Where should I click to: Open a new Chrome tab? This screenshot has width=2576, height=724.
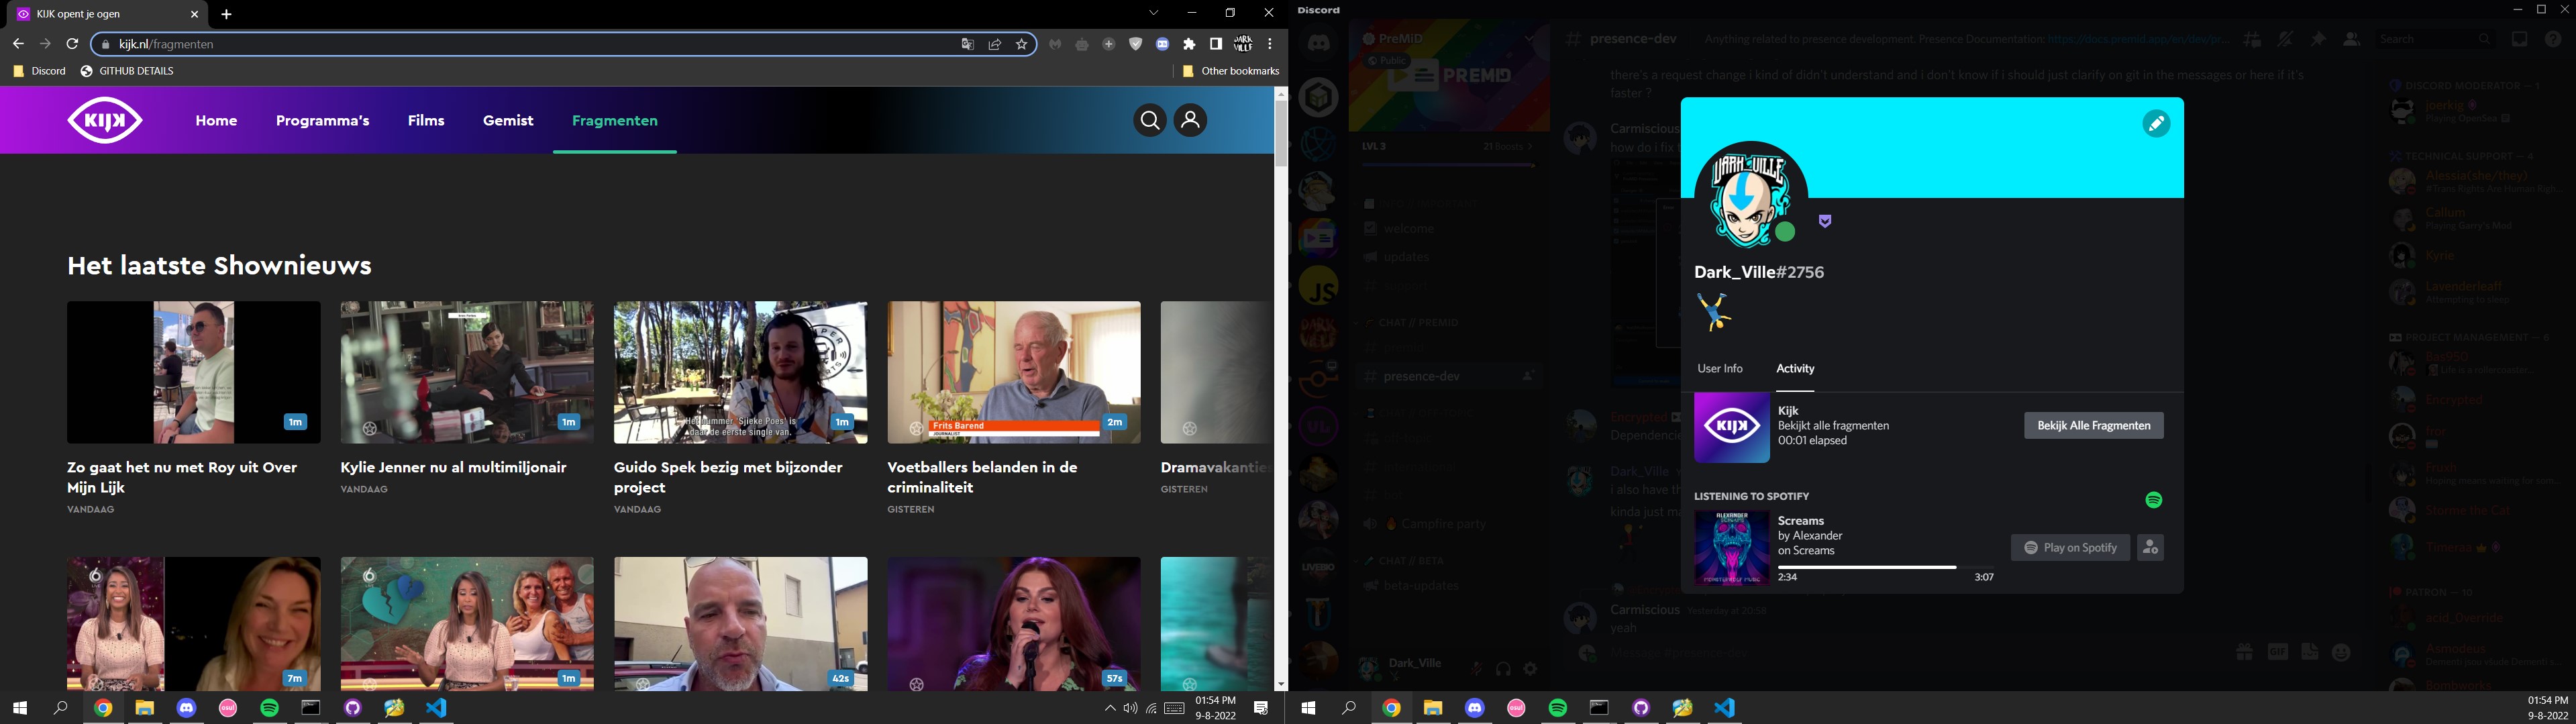(x=226, y=14)
